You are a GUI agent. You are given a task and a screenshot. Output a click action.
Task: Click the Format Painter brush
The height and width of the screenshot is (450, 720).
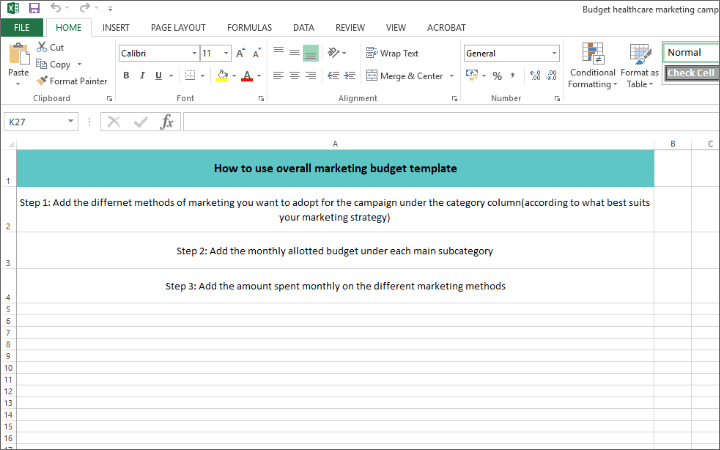point(42,81)
